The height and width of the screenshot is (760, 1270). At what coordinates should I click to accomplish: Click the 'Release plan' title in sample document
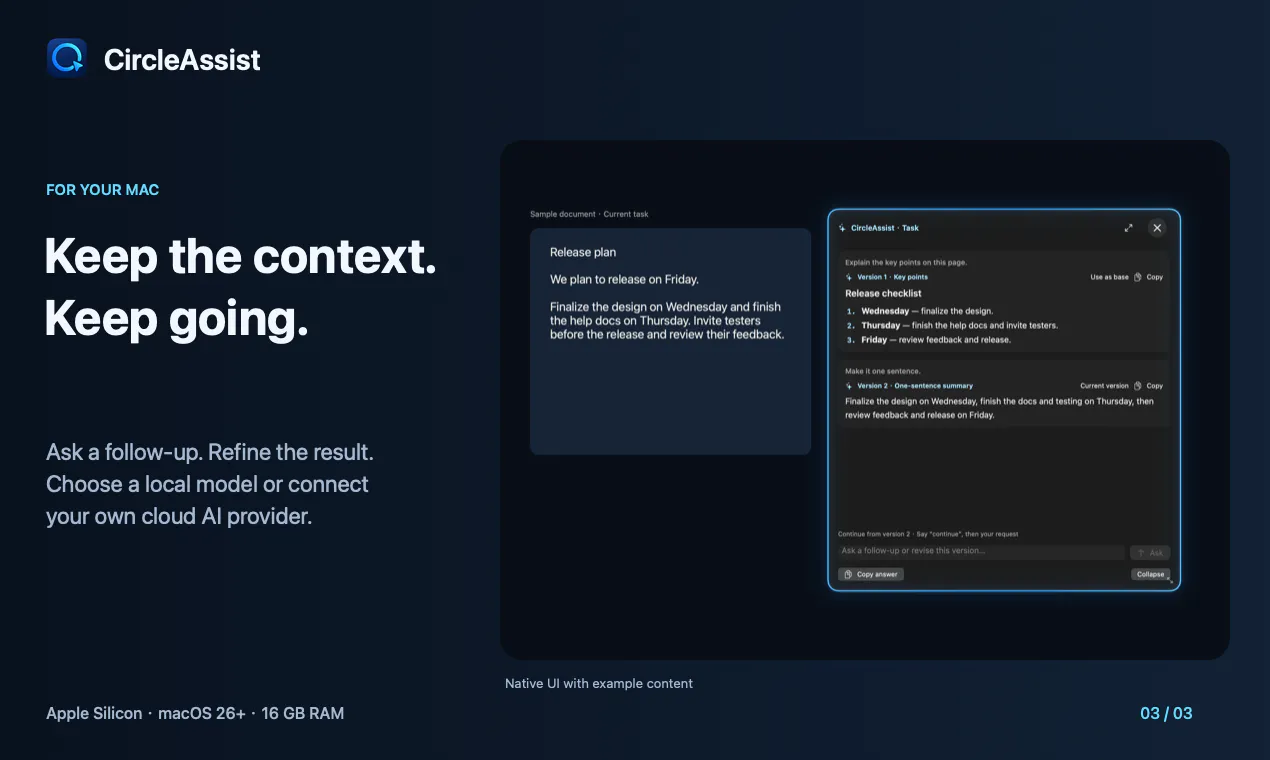pos(583,253)
